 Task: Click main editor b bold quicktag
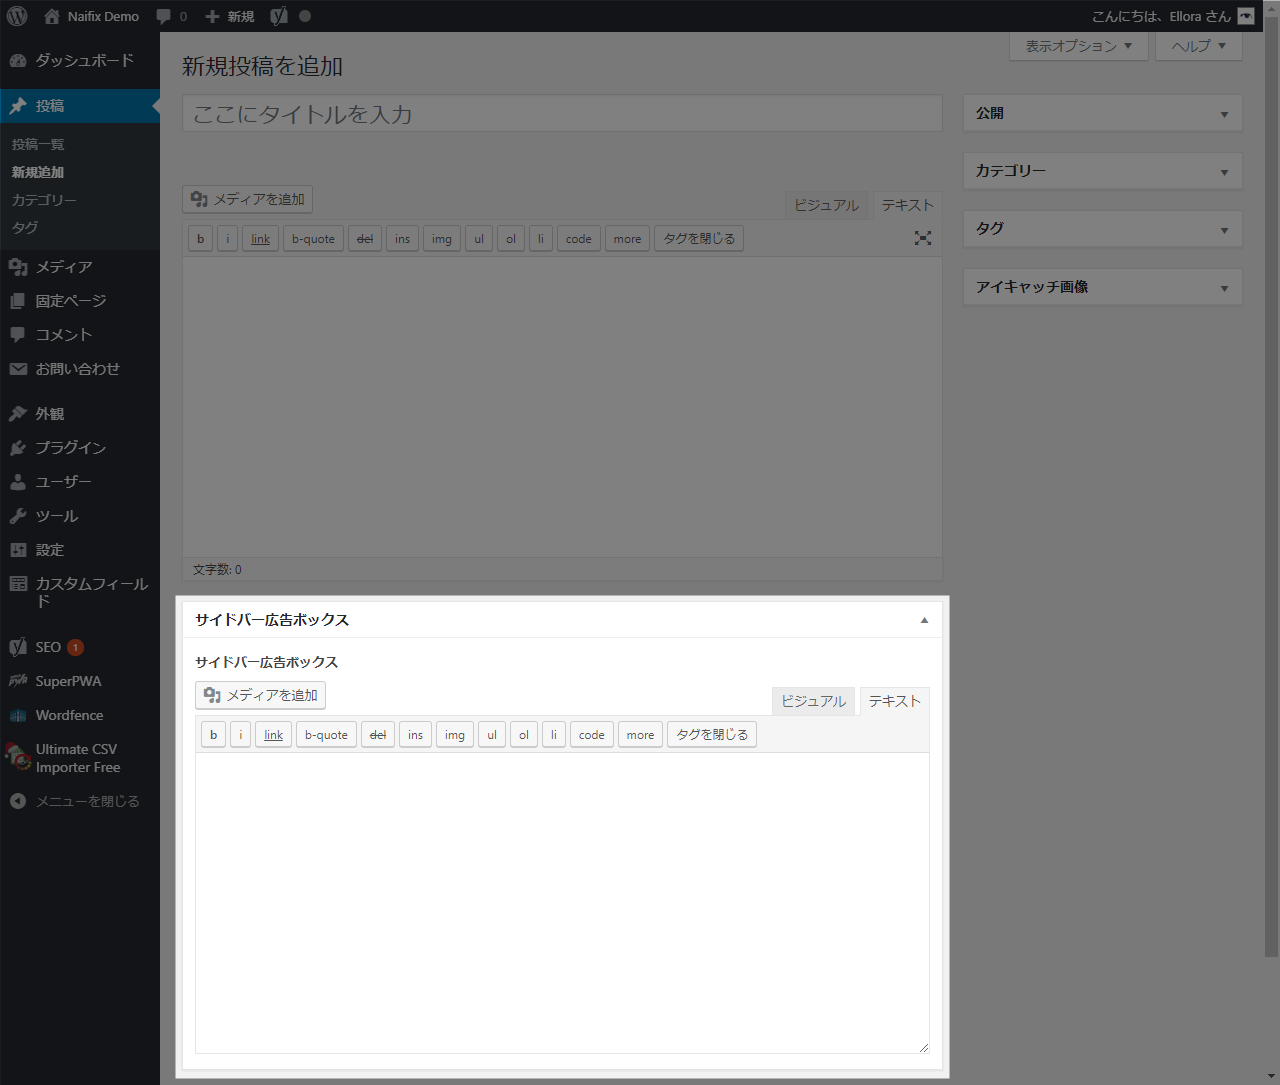(200, 239)
